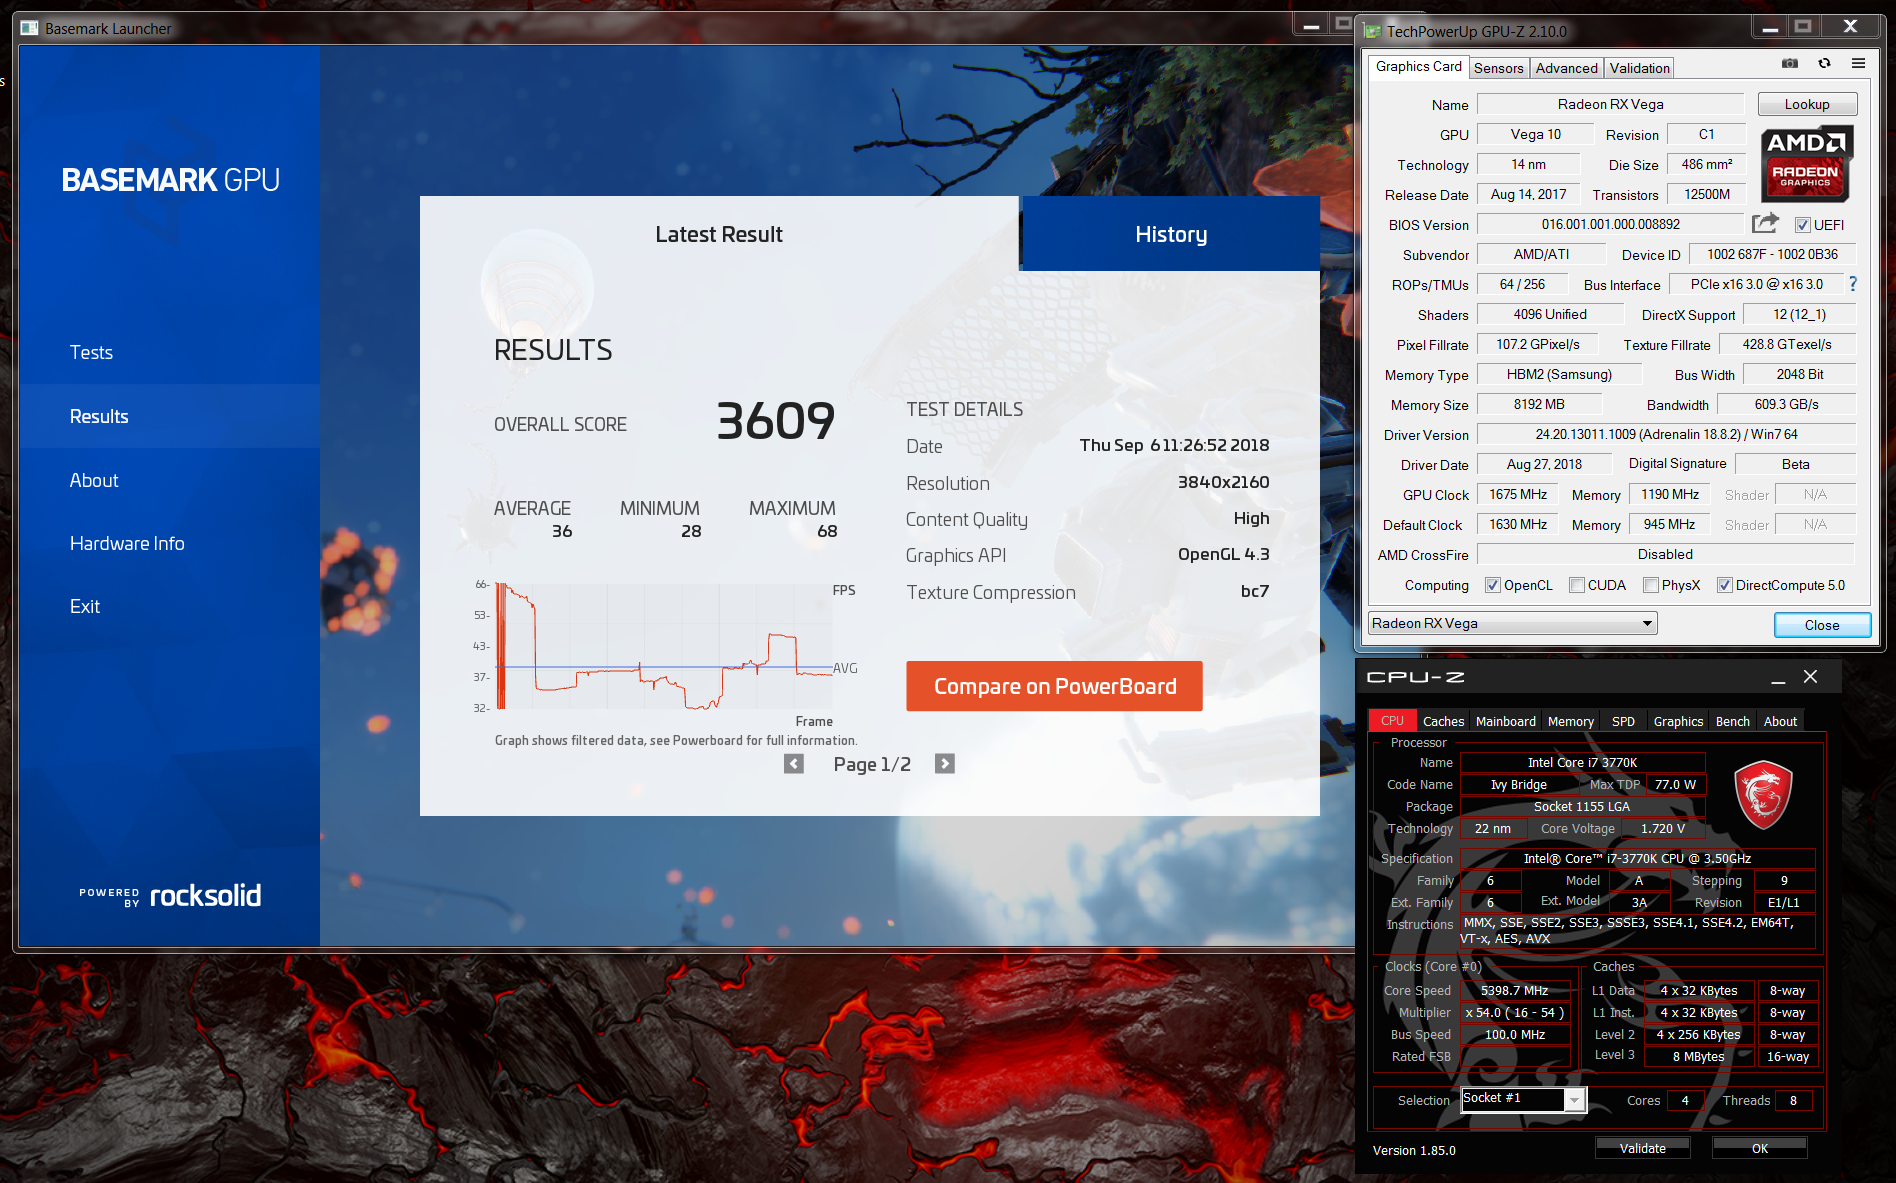Switch to GPU-Z Sensors tab
This screenshot has width=1896, height=1183.
[1498, 68]
